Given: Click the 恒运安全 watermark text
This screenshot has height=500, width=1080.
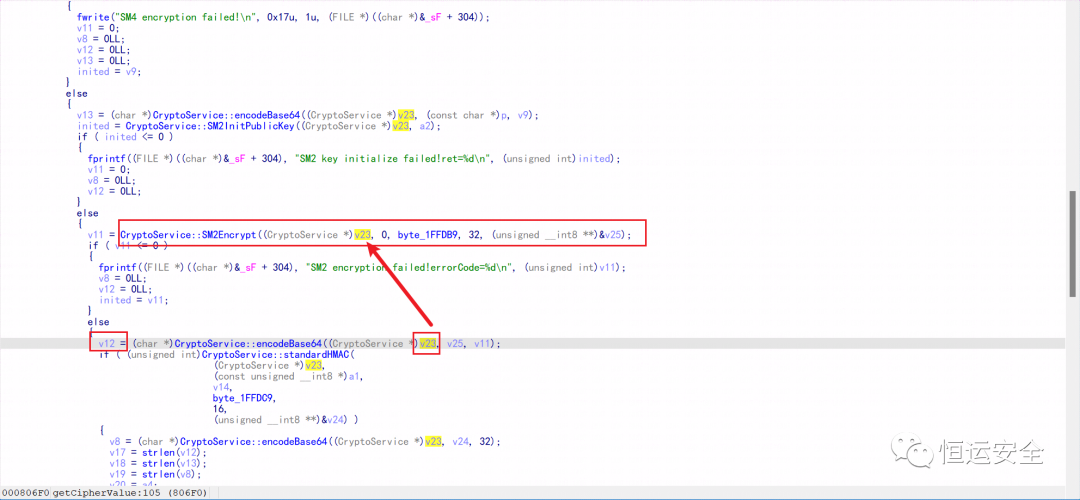Looking at the screenshot, I should point(988,453).
